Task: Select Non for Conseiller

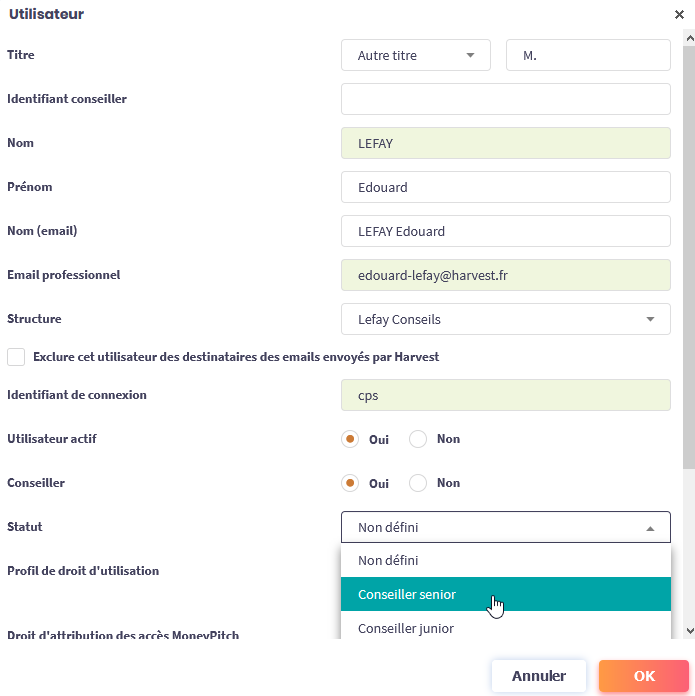Action: point(418,483)
